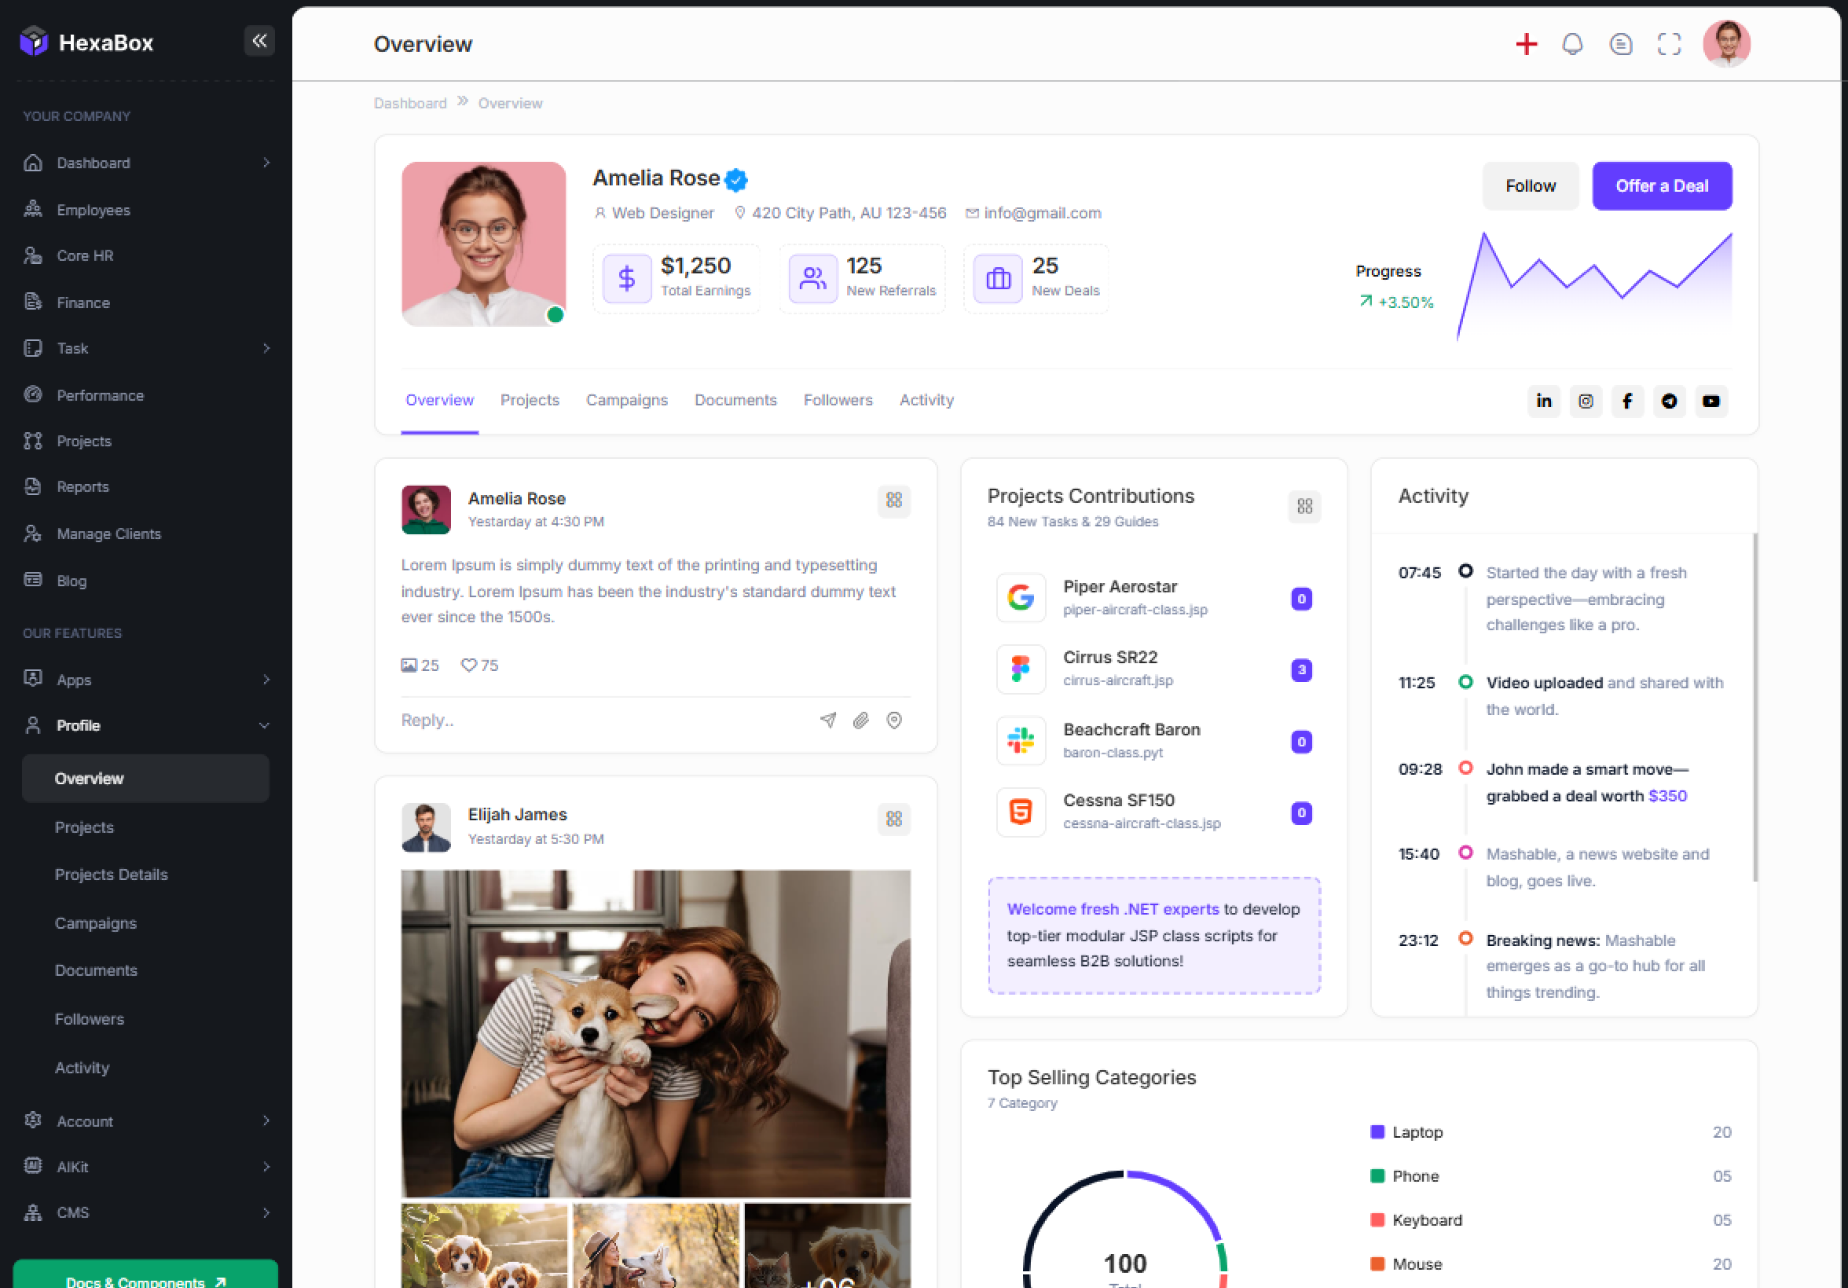This screenshot has width=1848, height=1288.
Task: Like the Amelia Rose post heart
Action: point(469,665)
